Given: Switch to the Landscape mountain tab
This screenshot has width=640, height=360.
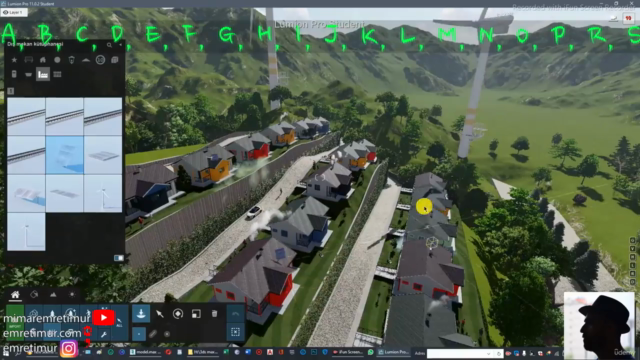Looking at the screenshot, I should click(x=53, y=295).
